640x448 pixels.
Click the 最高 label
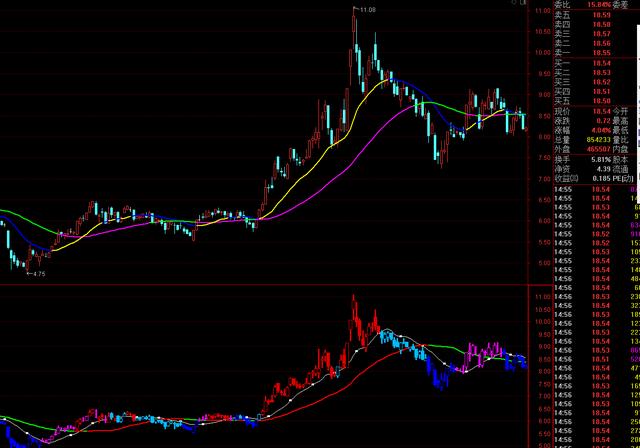(620, 121)
